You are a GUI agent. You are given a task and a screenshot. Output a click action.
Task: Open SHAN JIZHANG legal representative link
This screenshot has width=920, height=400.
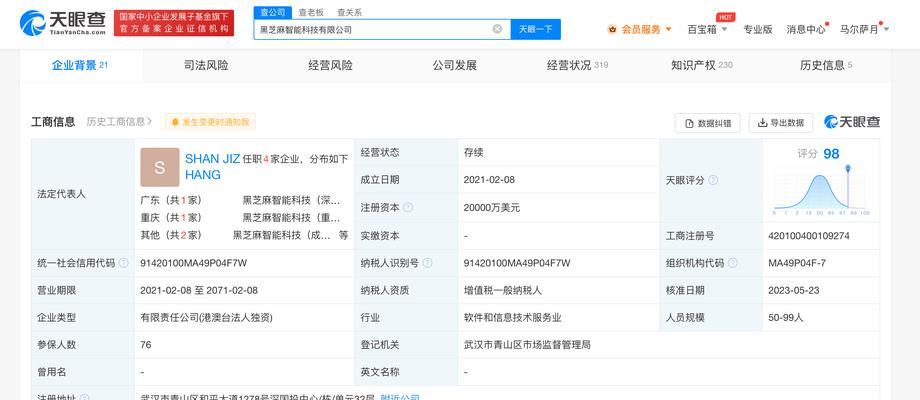pyautogui.click(x=212, y=167)
